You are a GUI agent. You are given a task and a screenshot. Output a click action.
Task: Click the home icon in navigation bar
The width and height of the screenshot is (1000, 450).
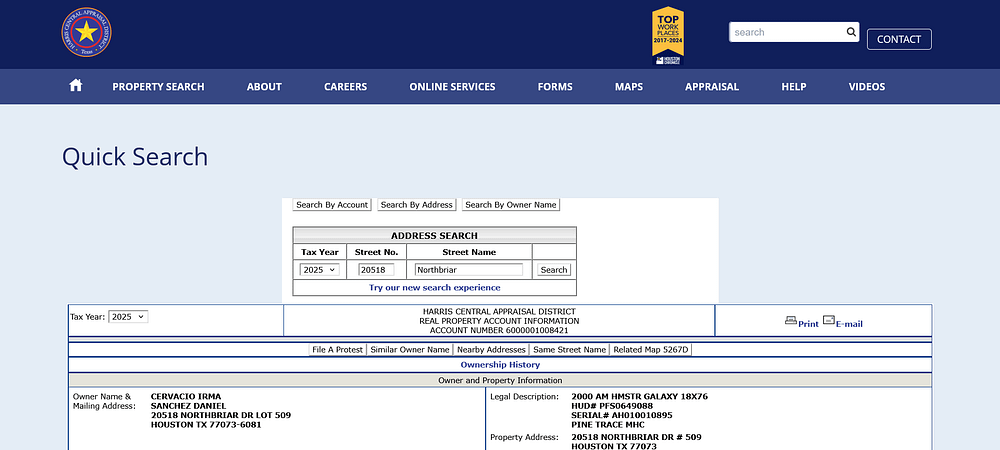[x=75, y=85]
